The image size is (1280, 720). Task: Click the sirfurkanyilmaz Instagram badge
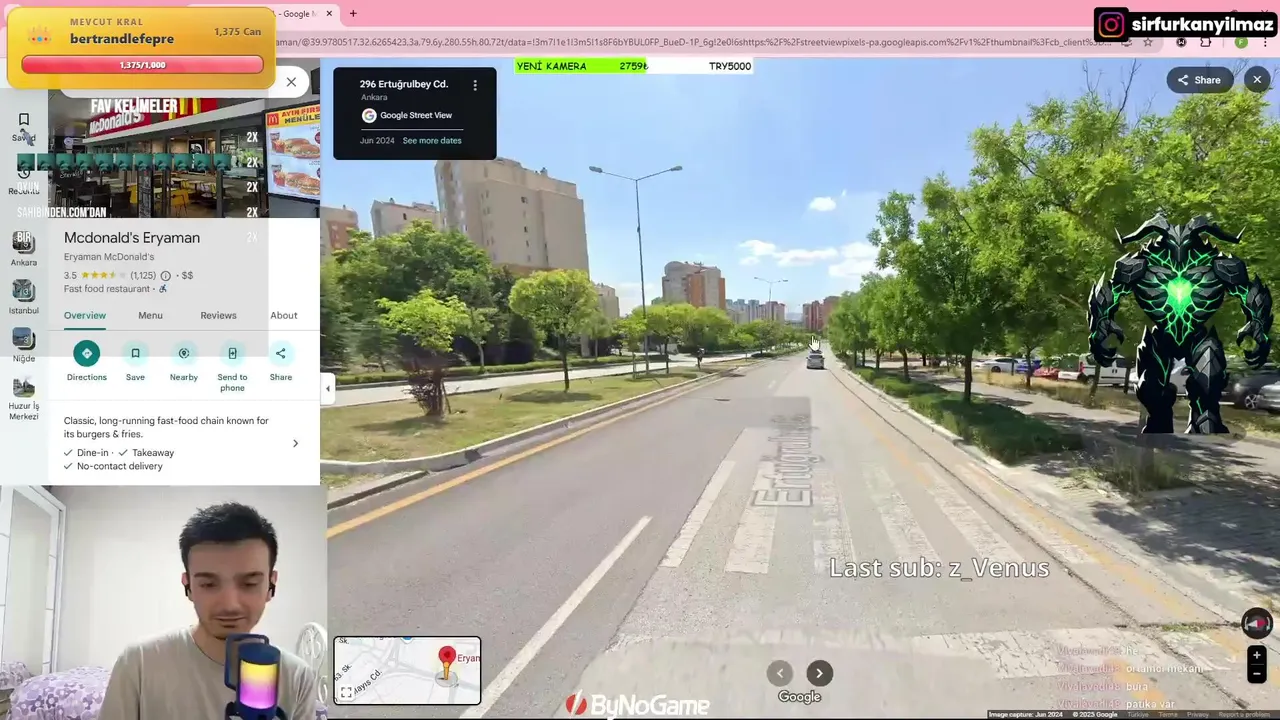tap(1186, 24)
